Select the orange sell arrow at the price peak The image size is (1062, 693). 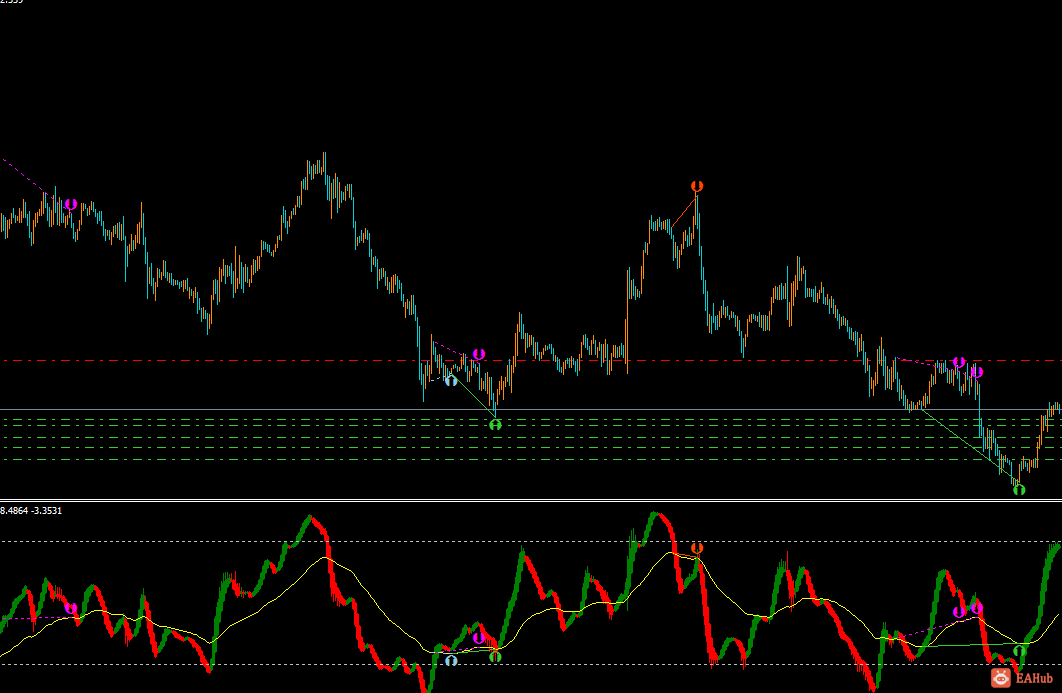point(697,186)
